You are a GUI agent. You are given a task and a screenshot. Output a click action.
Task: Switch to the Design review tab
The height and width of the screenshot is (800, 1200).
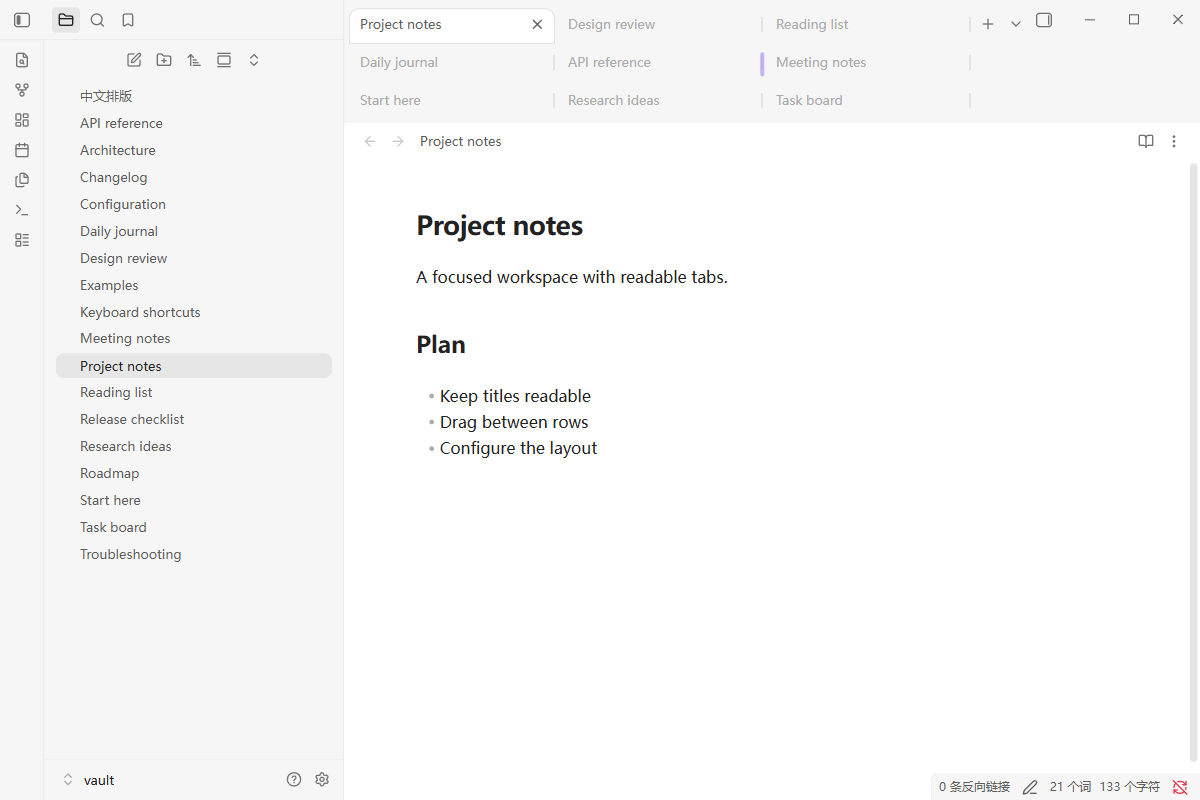657,24
